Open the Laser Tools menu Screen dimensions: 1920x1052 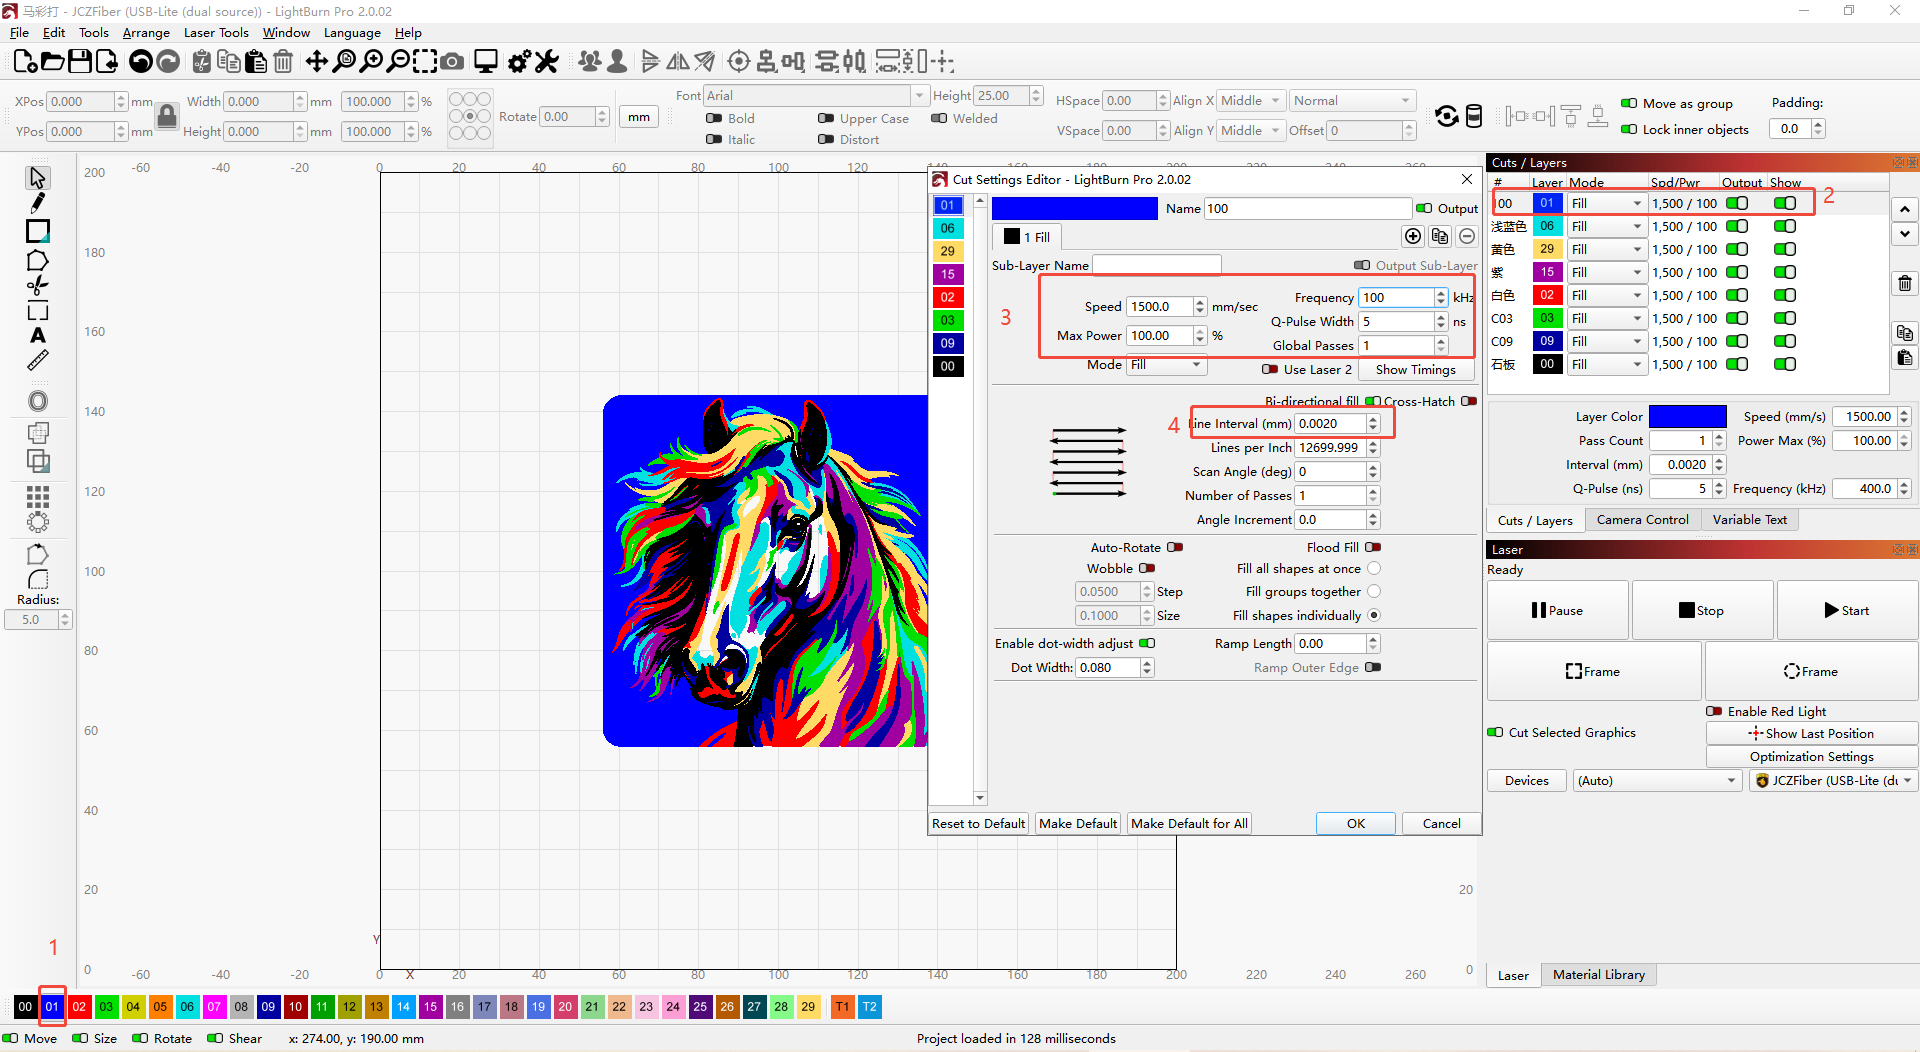[x=216, y=32]
